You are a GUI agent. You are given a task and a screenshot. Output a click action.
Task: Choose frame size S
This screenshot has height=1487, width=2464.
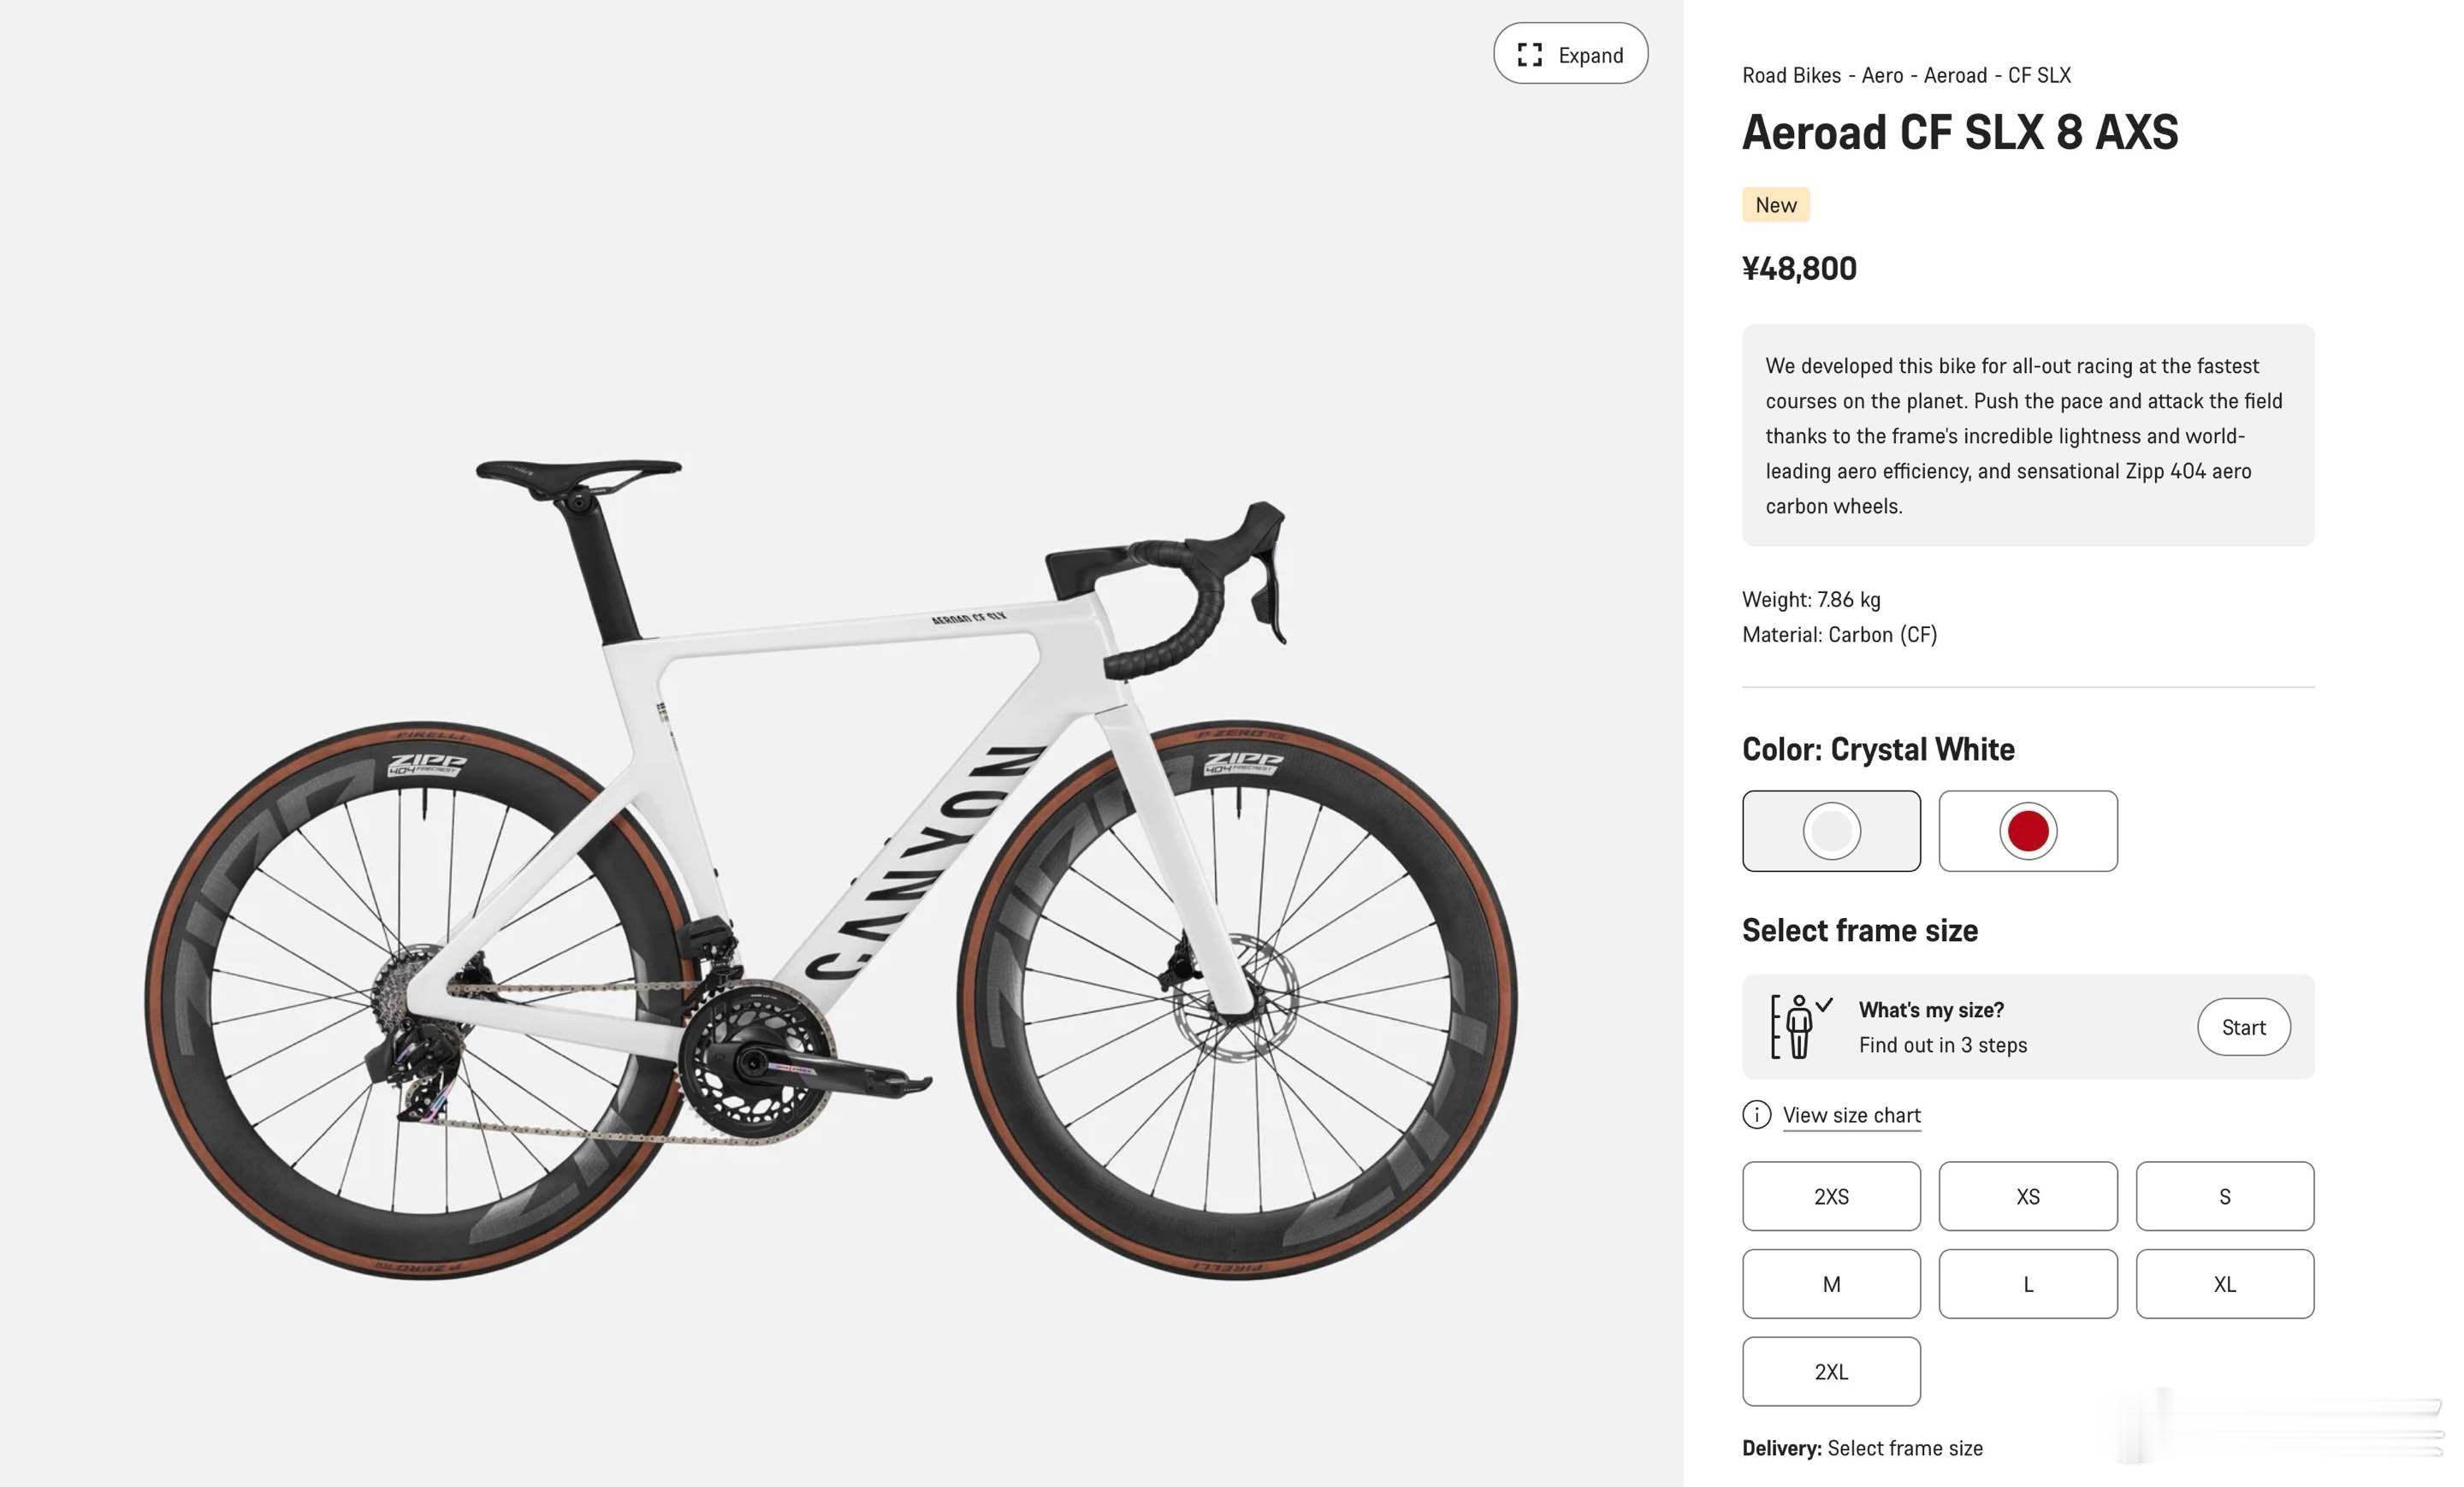2224,1196
